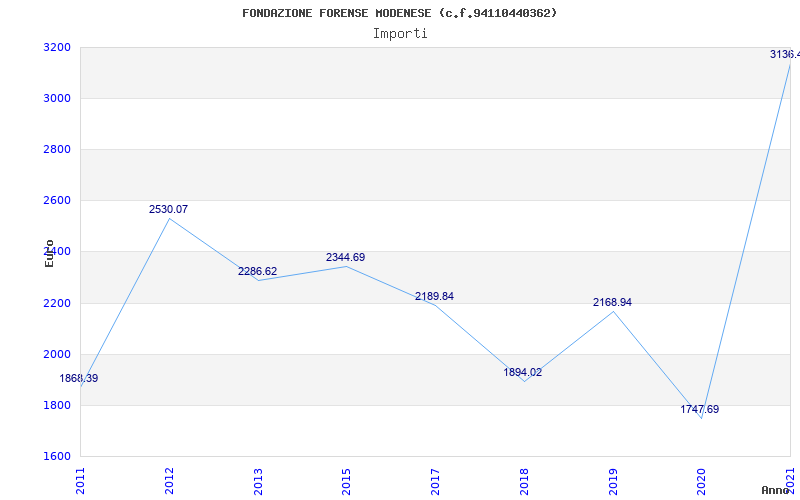800x500 pixels.
Task: Click x-axis year label 2015
Action: [346, 481]
